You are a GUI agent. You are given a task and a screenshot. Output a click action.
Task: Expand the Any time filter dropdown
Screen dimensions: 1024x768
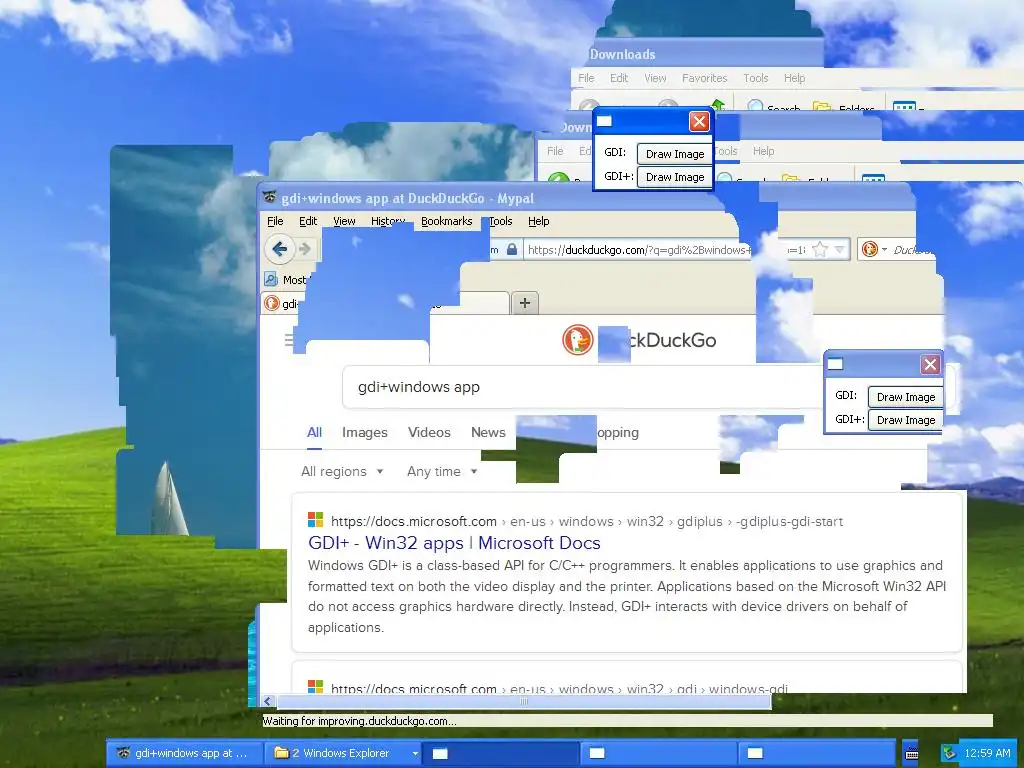441,472
